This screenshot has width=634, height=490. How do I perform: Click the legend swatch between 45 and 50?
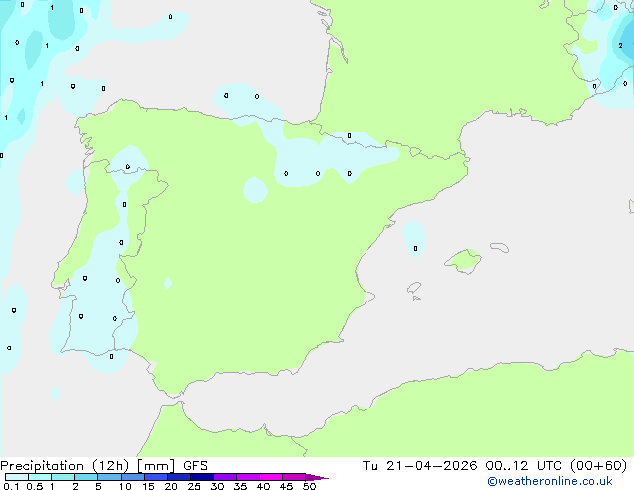point(294,477)
